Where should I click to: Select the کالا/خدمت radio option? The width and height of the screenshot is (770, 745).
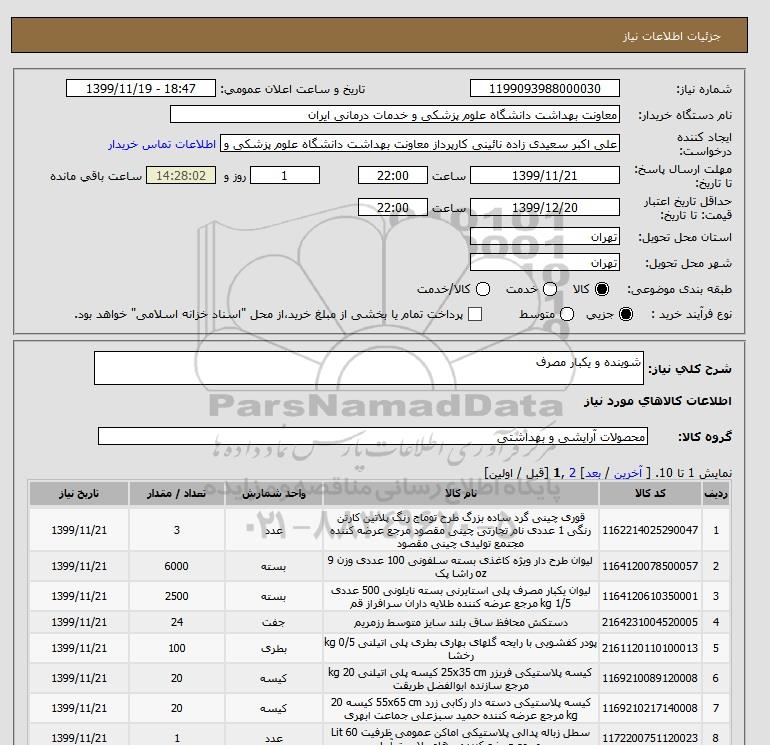point(483,289)
